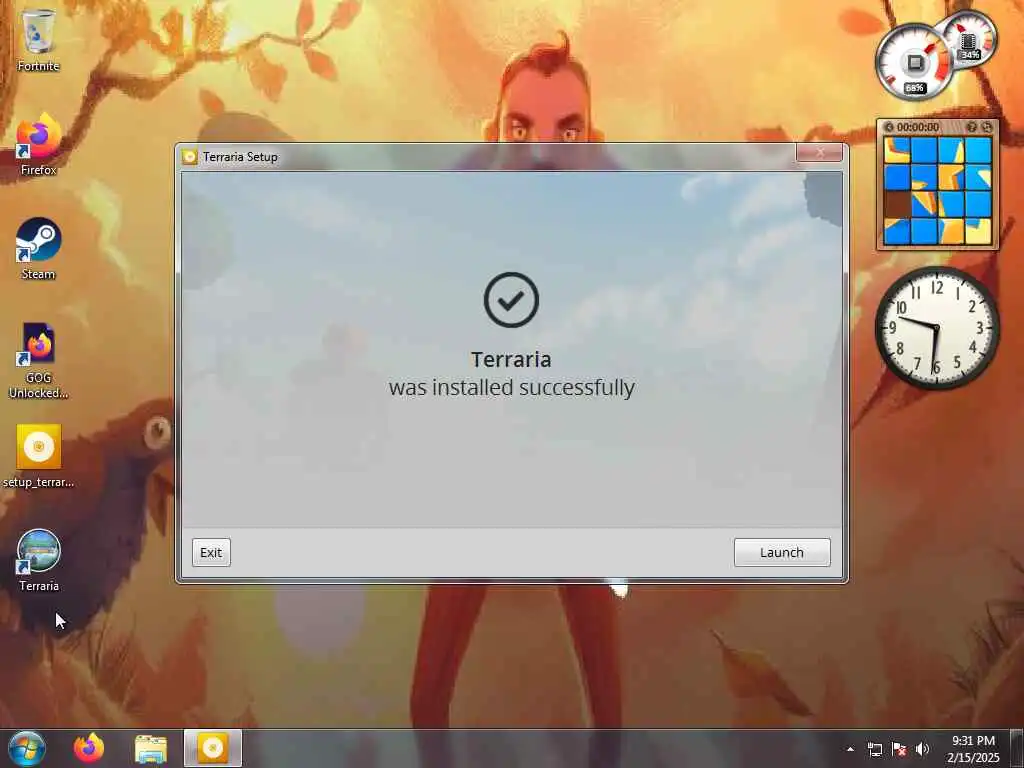1024x768 pixels.
Task: Open the Recycle Bin named Fortnite
Action: [x=38, y=39]
